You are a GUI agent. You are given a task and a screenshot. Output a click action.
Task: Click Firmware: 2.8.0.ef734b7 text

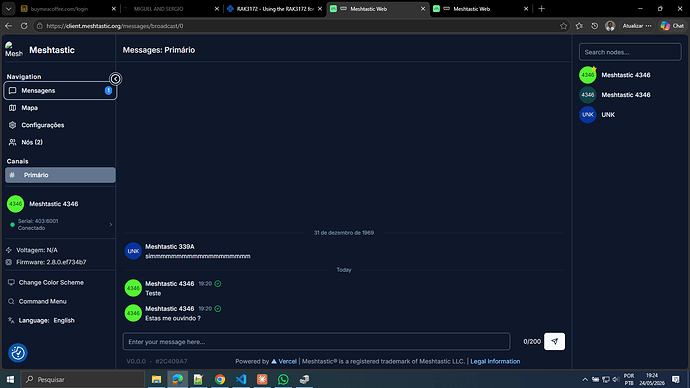[x=51, y=262]
